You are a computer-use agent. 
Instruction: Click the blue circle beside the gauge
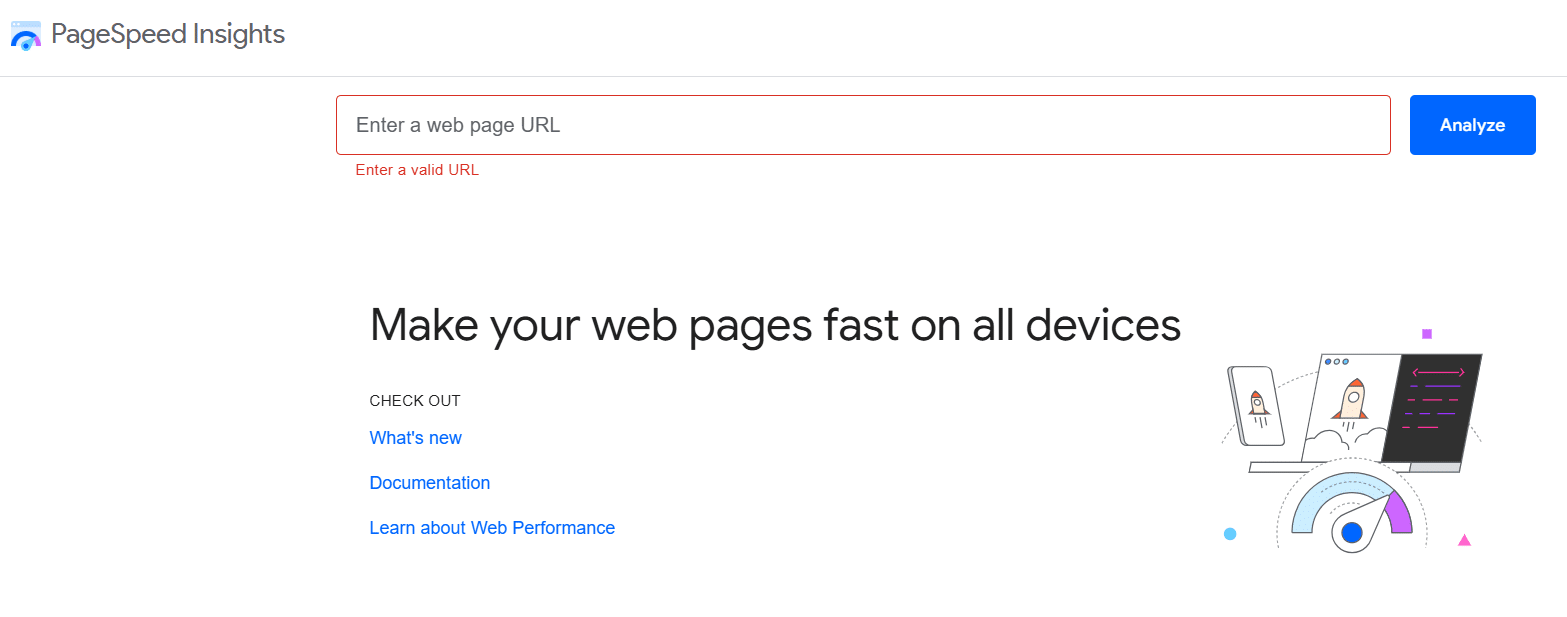[x=1230, y=536]
